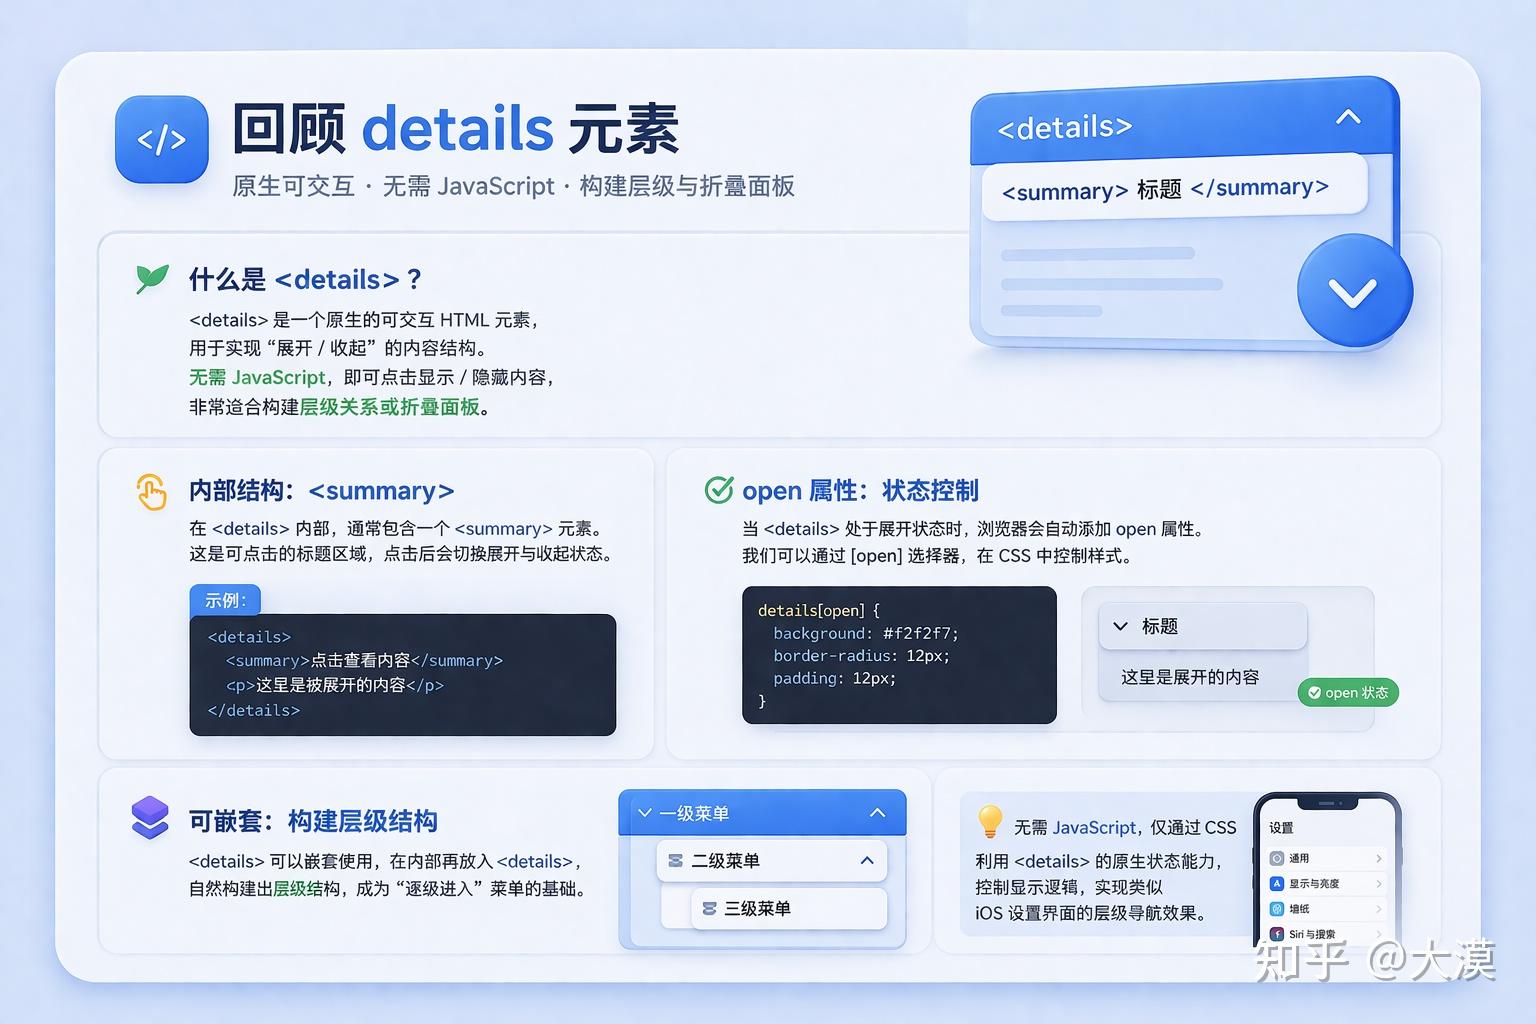The image size is (1536, 1024).
Task: Click the blue A icon for 显示与亮度
Action: pos(1277,884)
